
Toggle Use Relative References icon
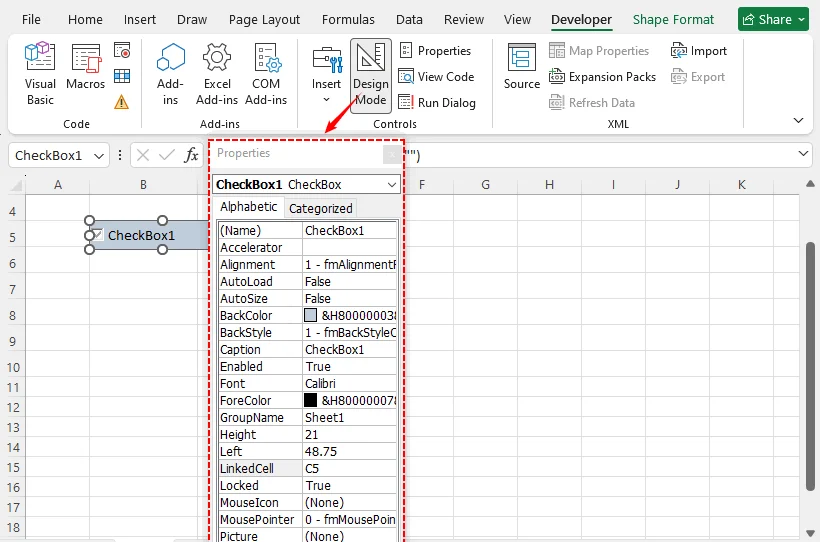[122, 76]
